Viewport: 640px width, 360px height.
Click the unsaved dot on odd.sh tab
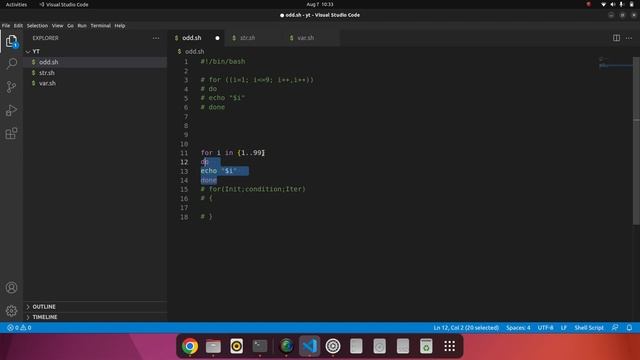[217, 38]
